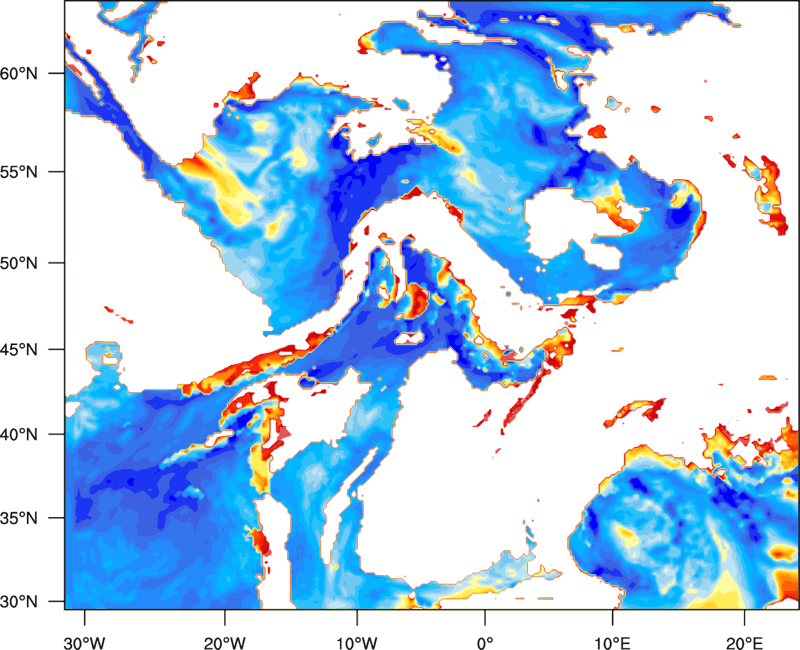Click the 35°N latitude label
800x650 pixels.
(x=19, y=518)
